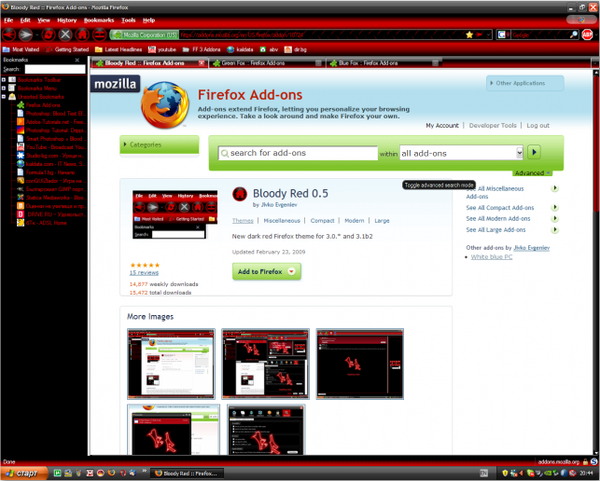Open the Add to Firefox dropdown arrow
This screenshot has height=481, width=600.
pos(292,272)
